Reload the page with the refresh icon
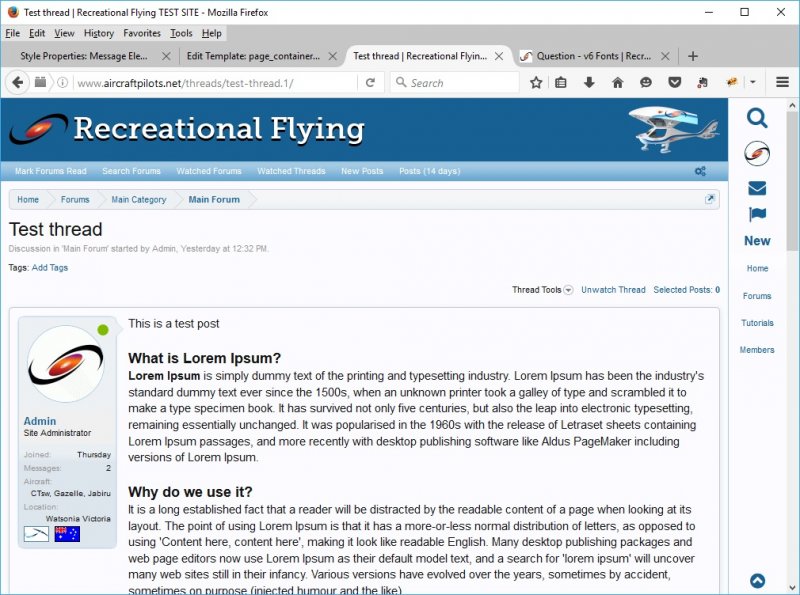The image size is (800, 595). click(x=370, y=82)
